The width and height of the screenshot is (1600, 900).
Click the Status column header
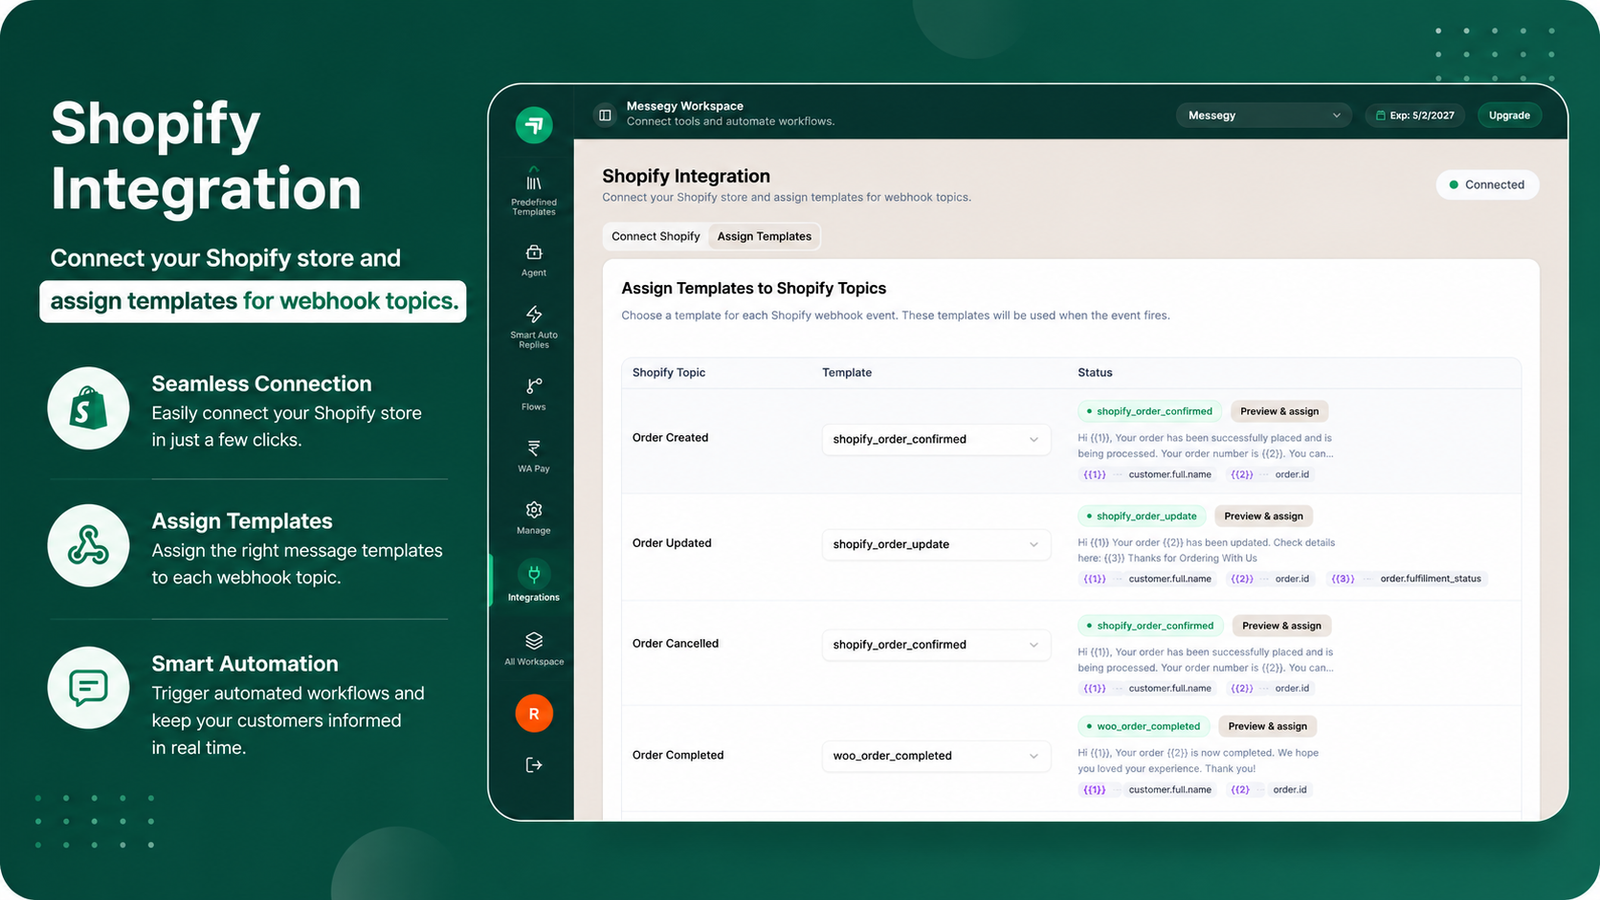pos(1095,373)
